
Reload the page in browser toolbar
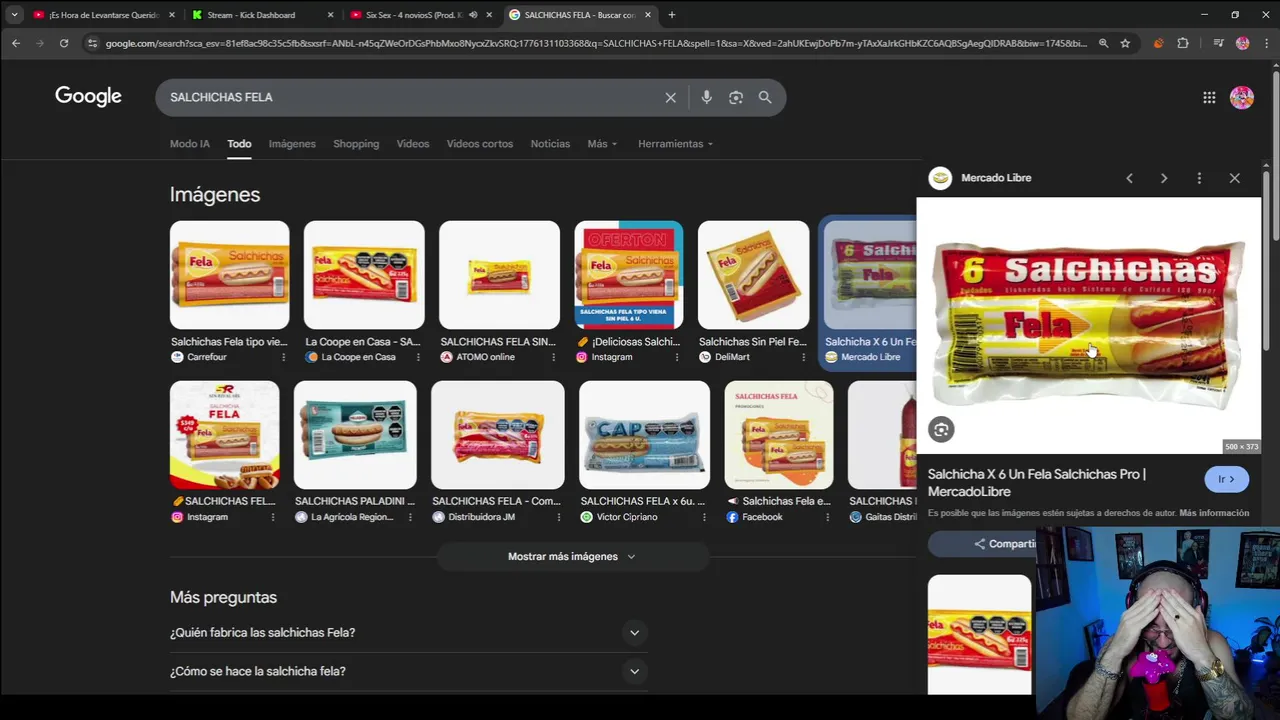point(64,43)
